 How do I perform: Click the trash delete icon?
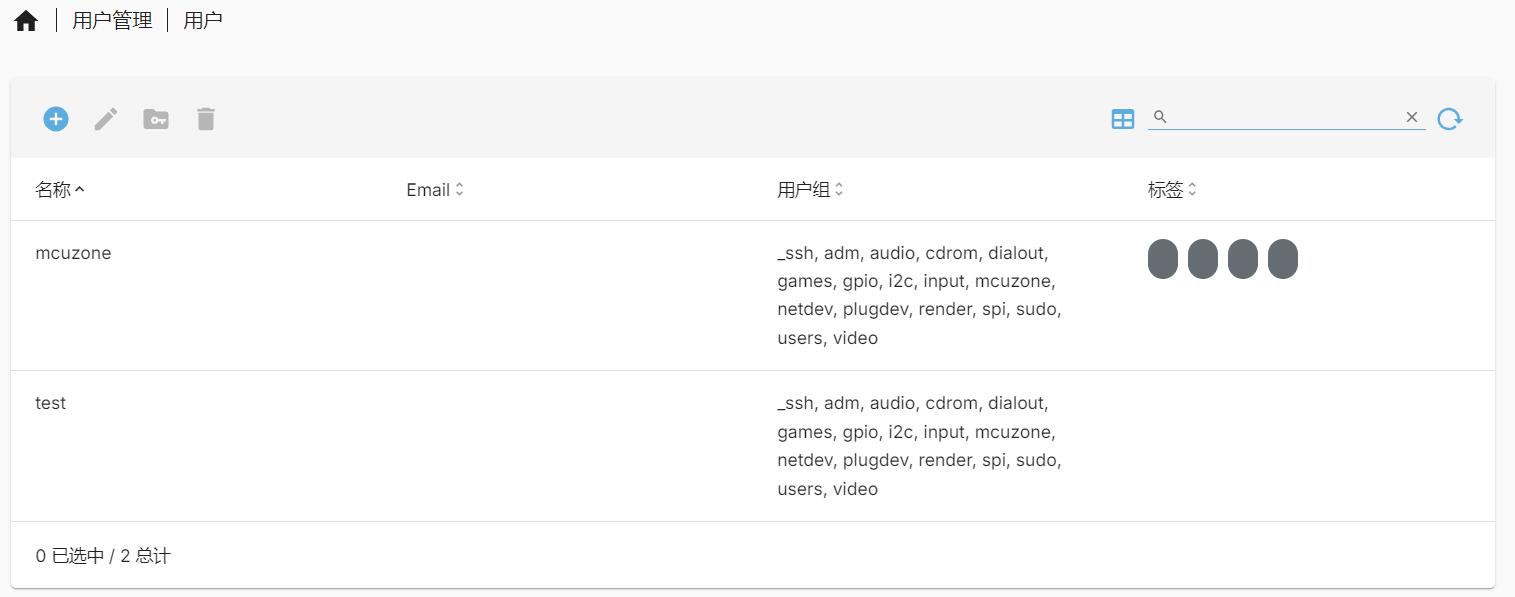(x=206, y=119)
